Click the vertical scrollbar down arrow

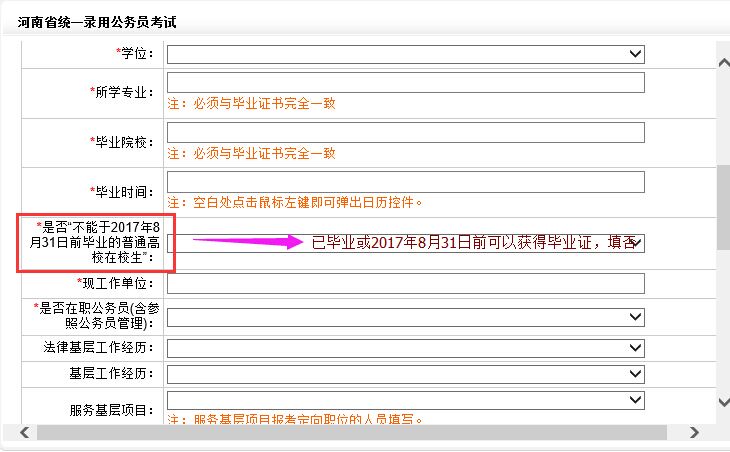722,401
